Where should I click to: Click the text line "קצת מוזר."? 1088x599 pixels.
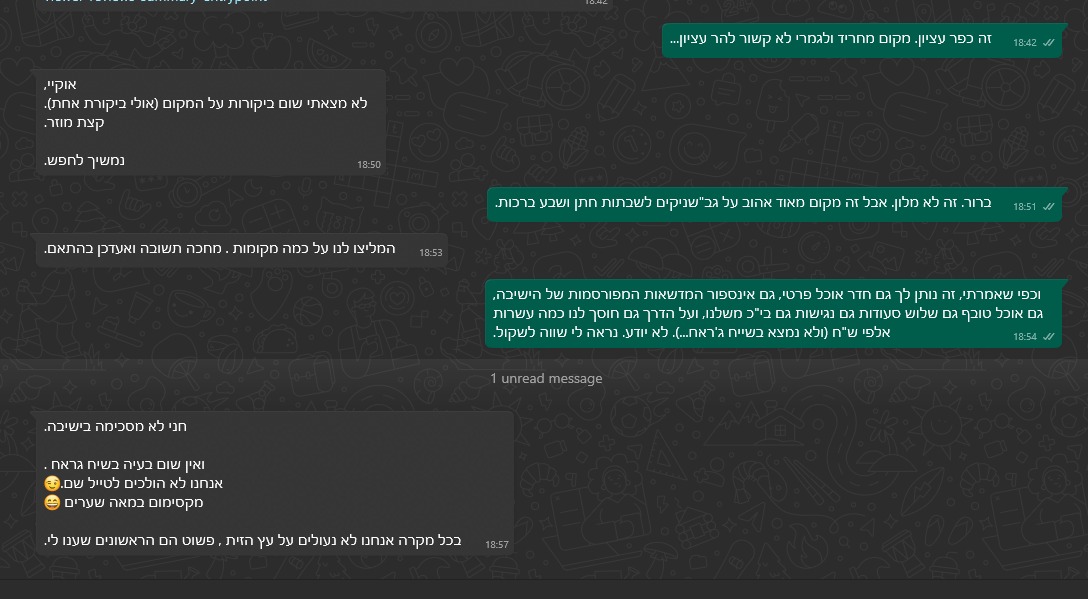point(75,122)
